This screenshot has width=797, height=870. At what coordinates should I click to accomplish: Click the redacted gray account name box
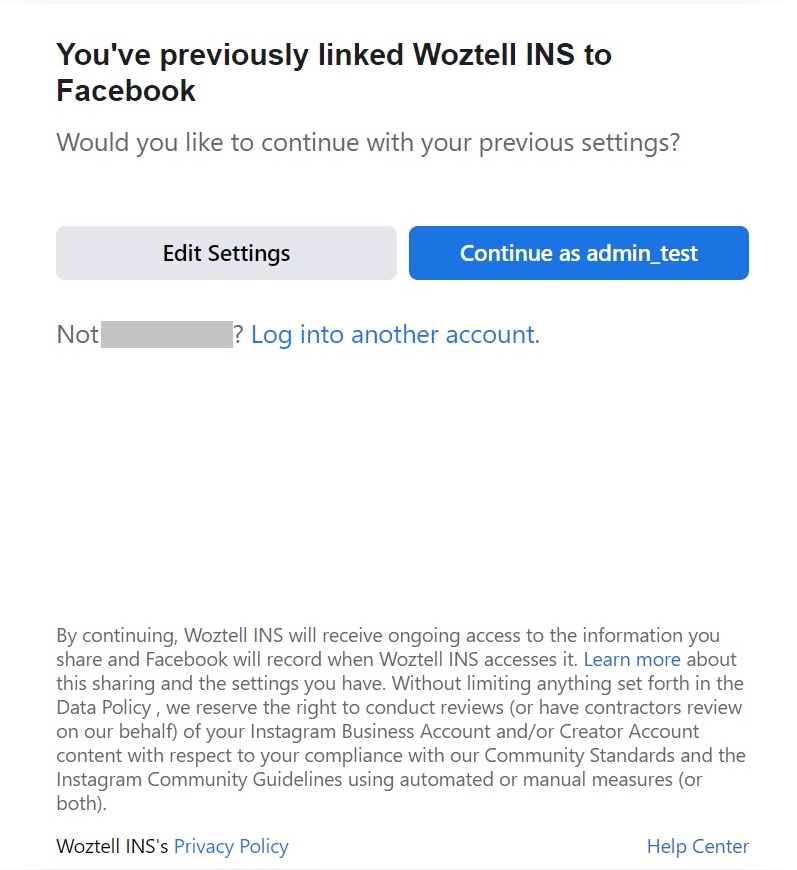pyautogui.click(x=166, y=335)
